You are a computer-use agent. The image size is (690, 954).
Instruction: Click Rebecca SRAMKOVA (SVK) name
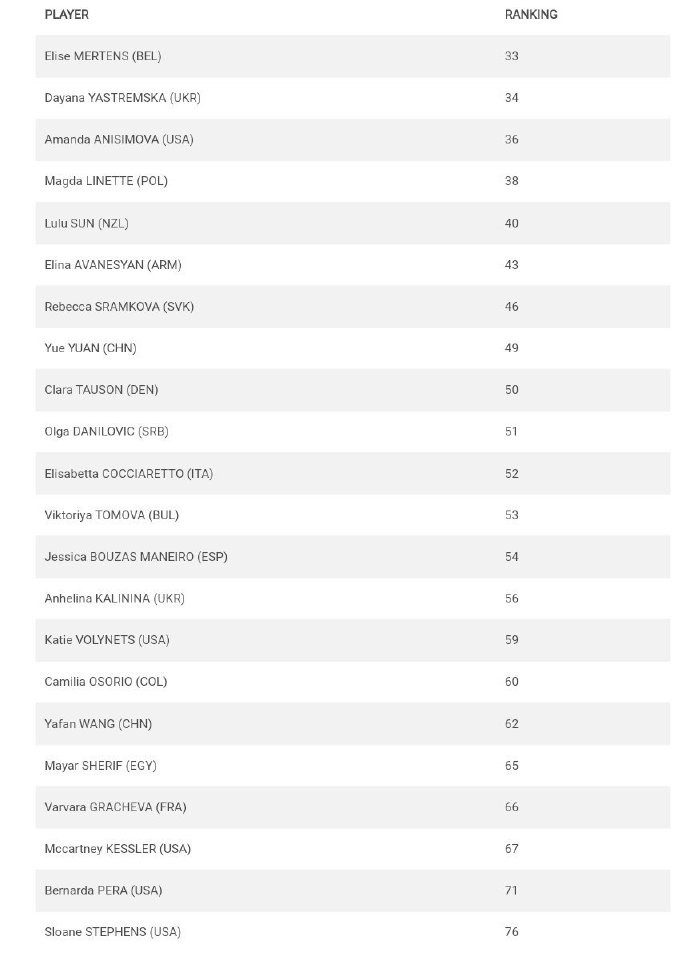coord(119,307)
